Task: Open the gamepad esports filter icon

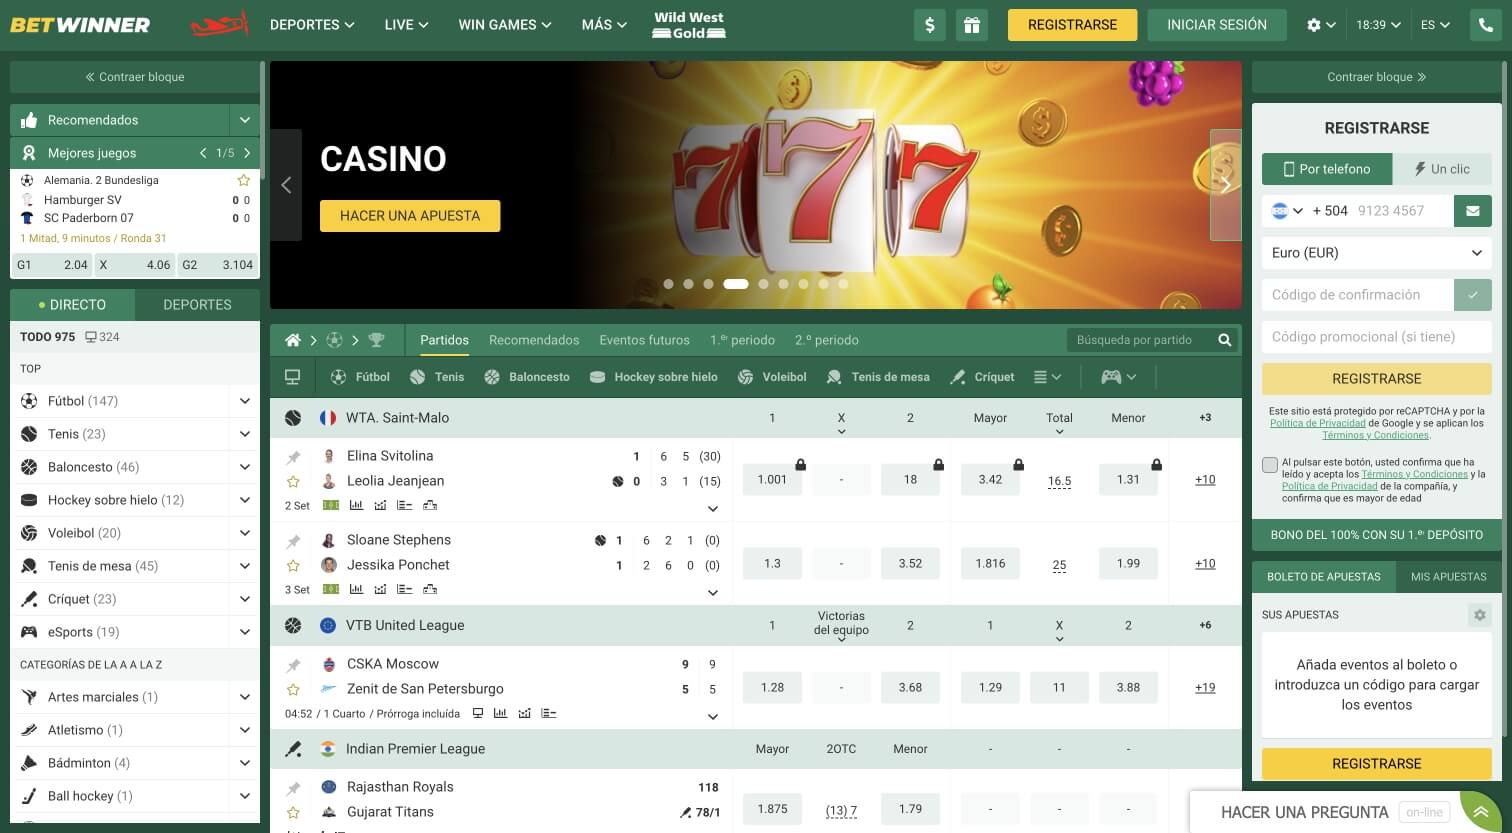Action: point(1111,377)
